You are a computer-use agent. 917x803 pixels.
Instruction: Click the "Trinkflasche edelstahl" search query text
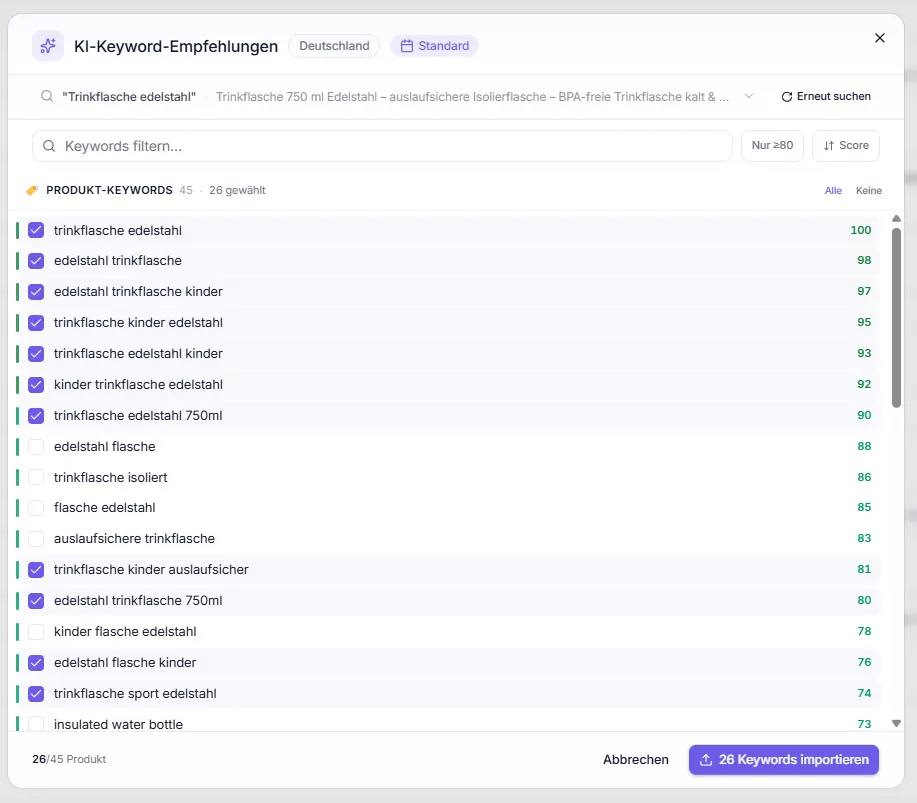129,97
